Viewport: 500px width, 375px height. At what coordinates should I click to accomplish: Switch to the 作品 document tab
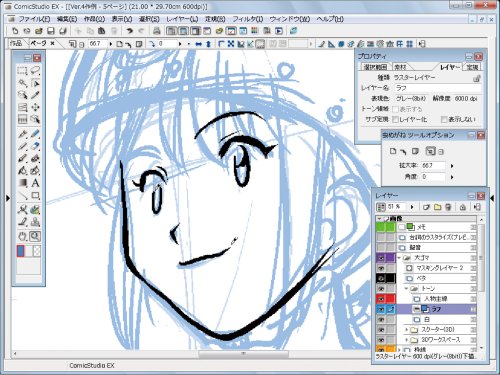click(16, 43)
